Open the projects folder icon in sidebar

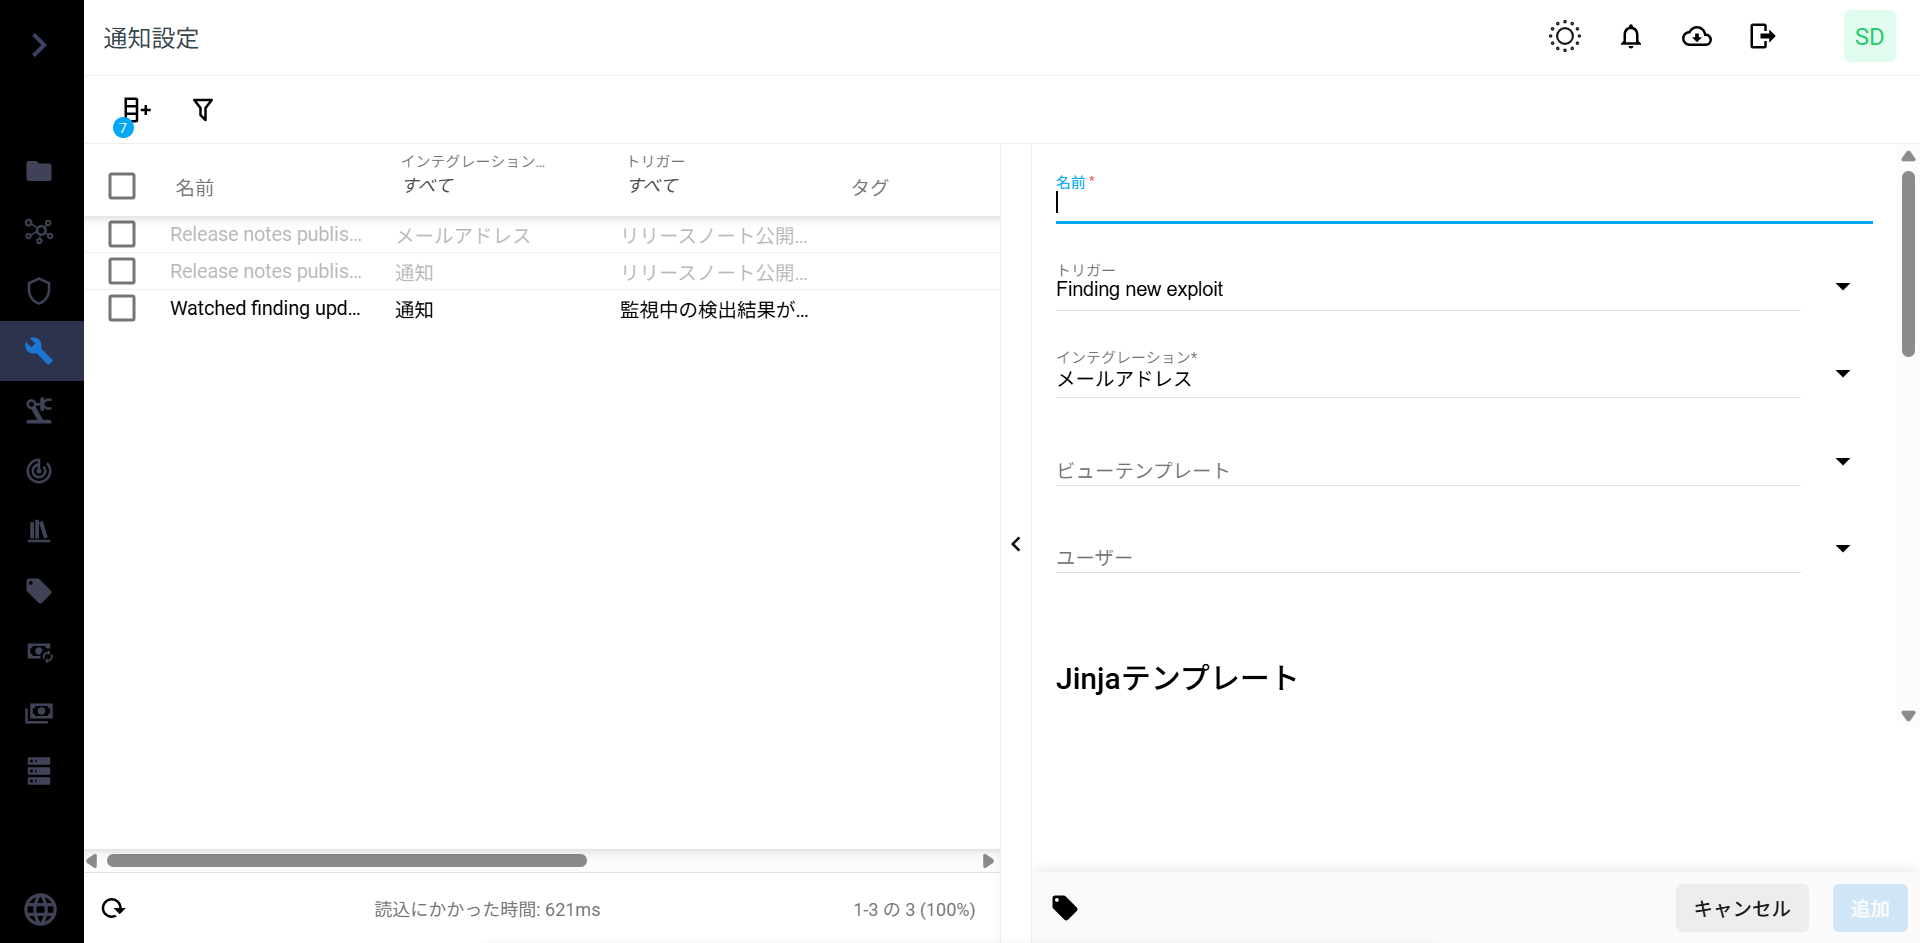tap(39, 170)
